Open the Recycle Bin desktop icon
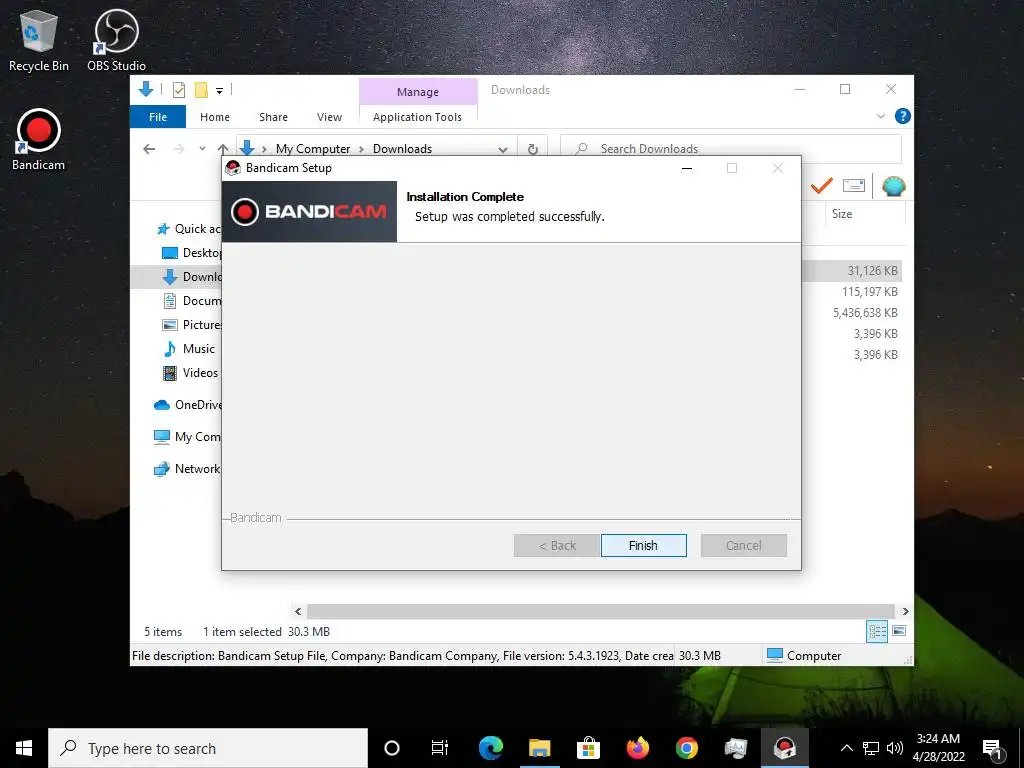The image size is (1024, 768). point(39,40)
